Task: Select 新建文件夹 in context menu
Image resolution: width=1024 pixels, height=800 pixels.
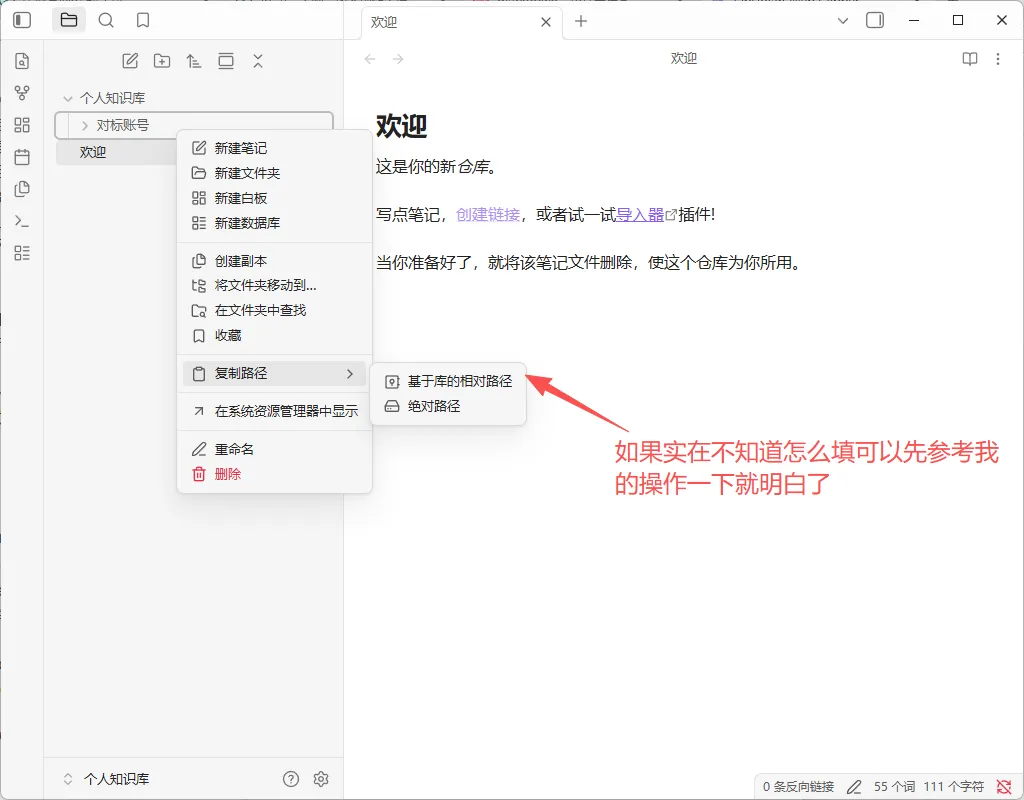Action: pyautogui.click(x=275, y=173)
